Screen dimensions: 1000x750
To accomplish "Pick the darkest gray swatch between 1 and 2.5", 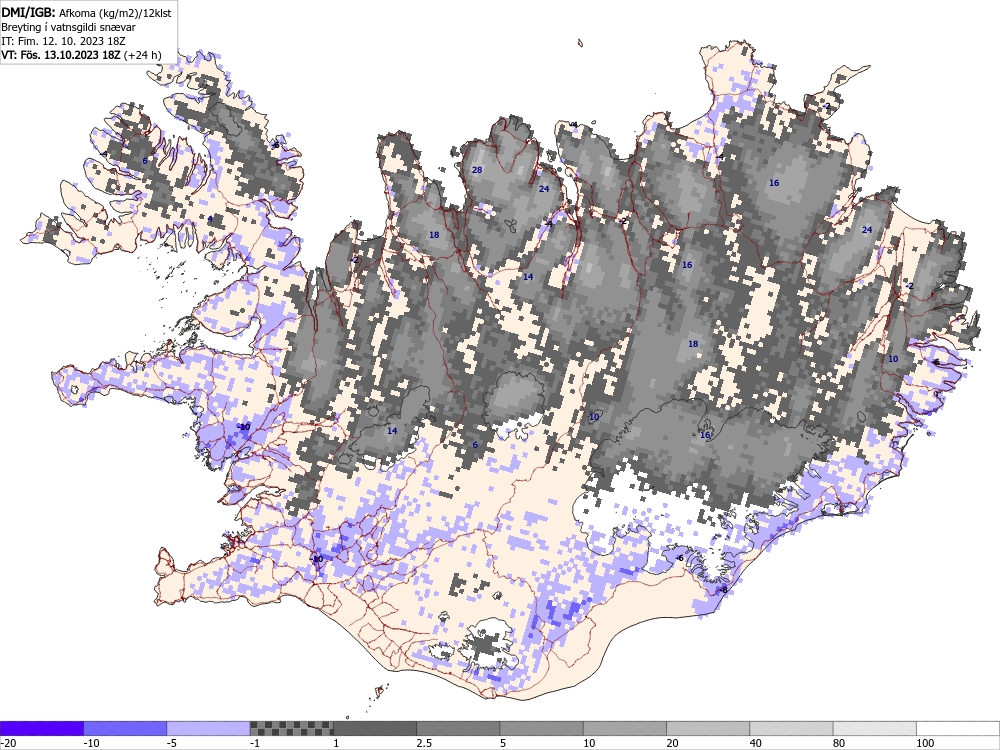I will 375,728.
